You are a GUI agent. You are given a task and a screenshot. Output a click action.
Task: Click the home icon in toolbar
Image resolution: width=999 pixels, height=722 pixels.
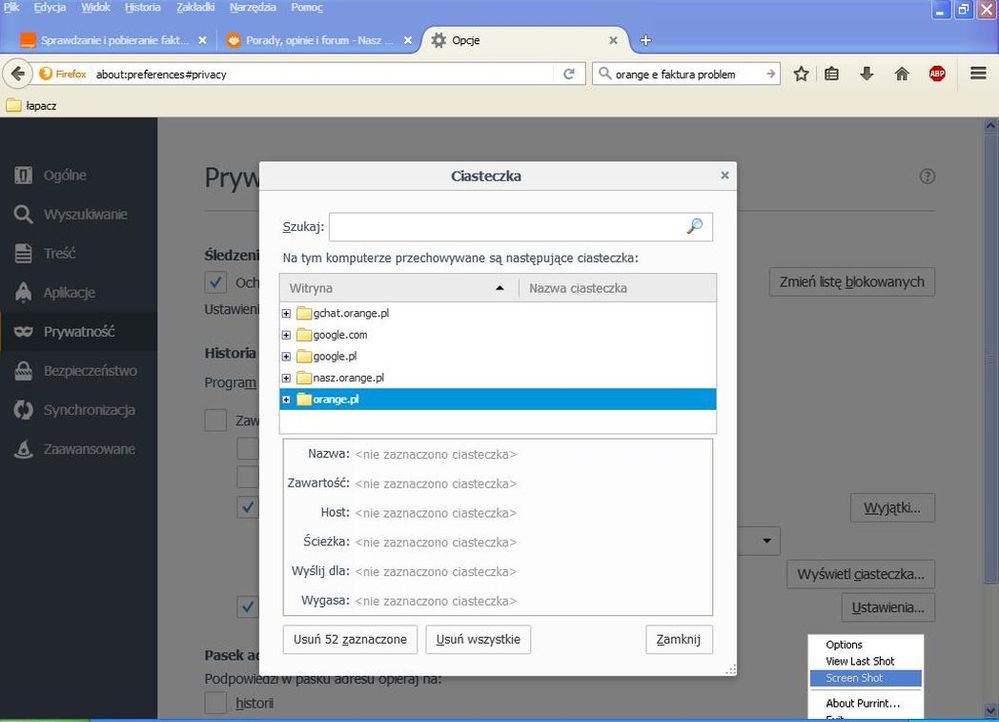[x=902, y=74]
